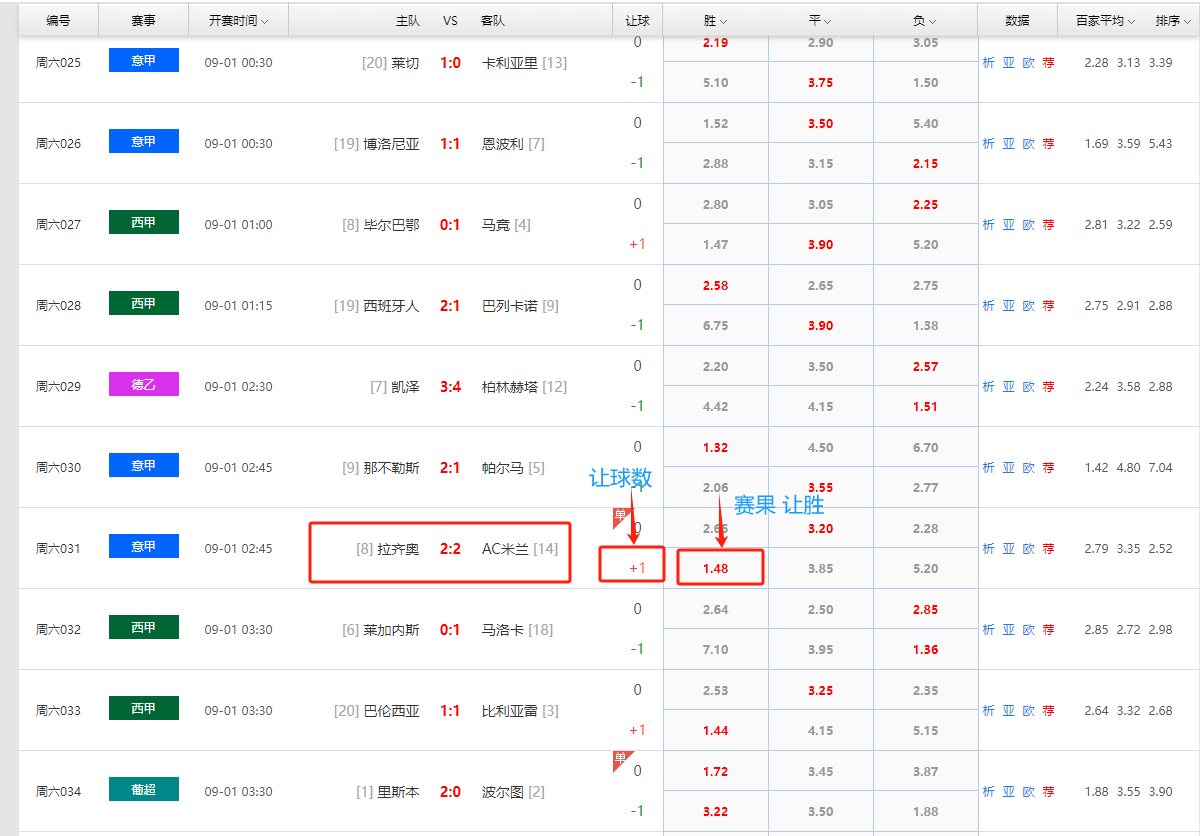
Task: Click the 单 flag icon on row 周六031
Action: tap(621, 518)
